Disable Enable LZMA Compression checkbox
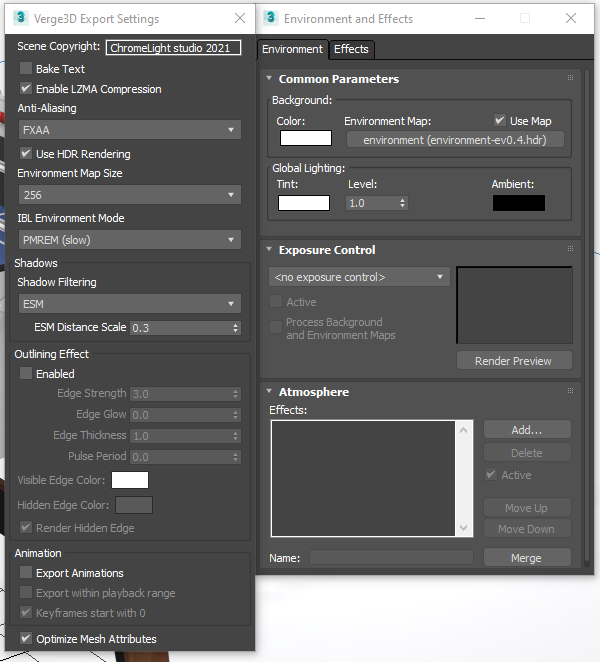The image size is (600, 662). (x=26, y=89)
